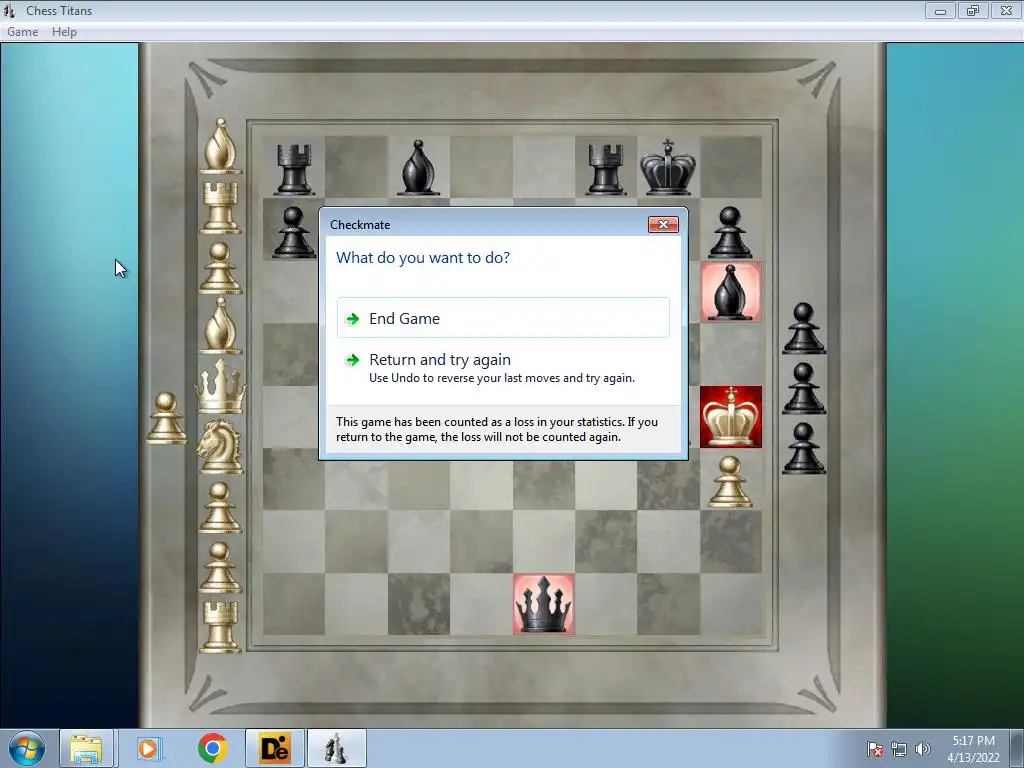Click the black rook beside the black king
Image resolution: width=1024 pixels, height=768 pixels.
point(605,169)
